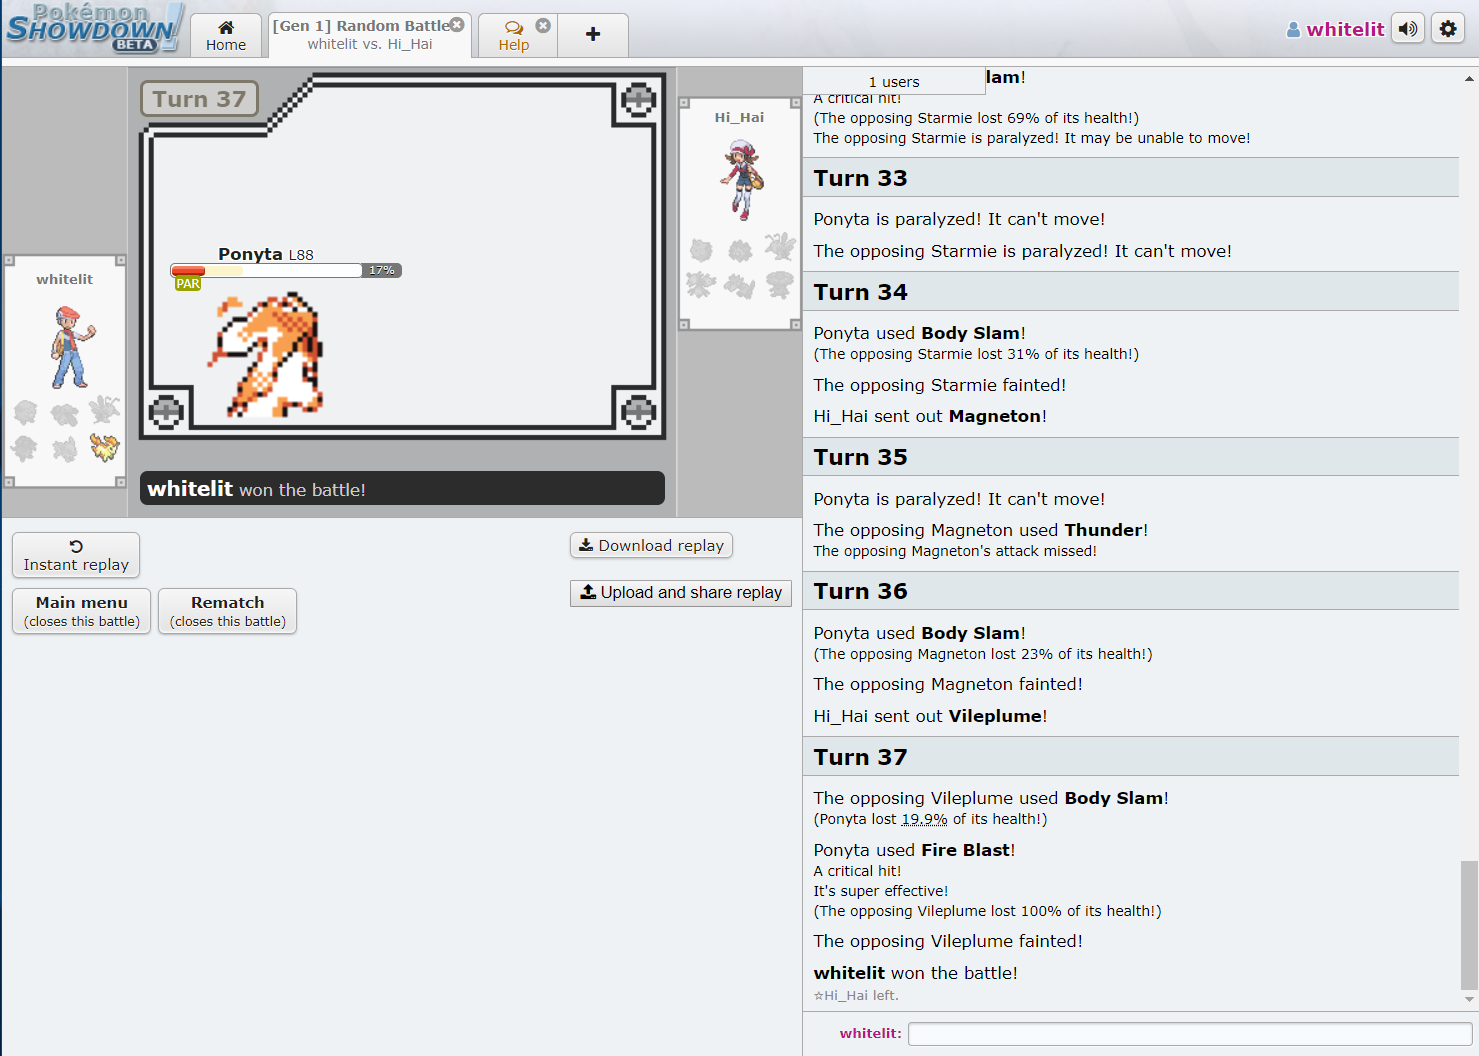The width and height of the screenshot is (1479, 1056).
Task: Download the battle replay
Action: point(651,545)
